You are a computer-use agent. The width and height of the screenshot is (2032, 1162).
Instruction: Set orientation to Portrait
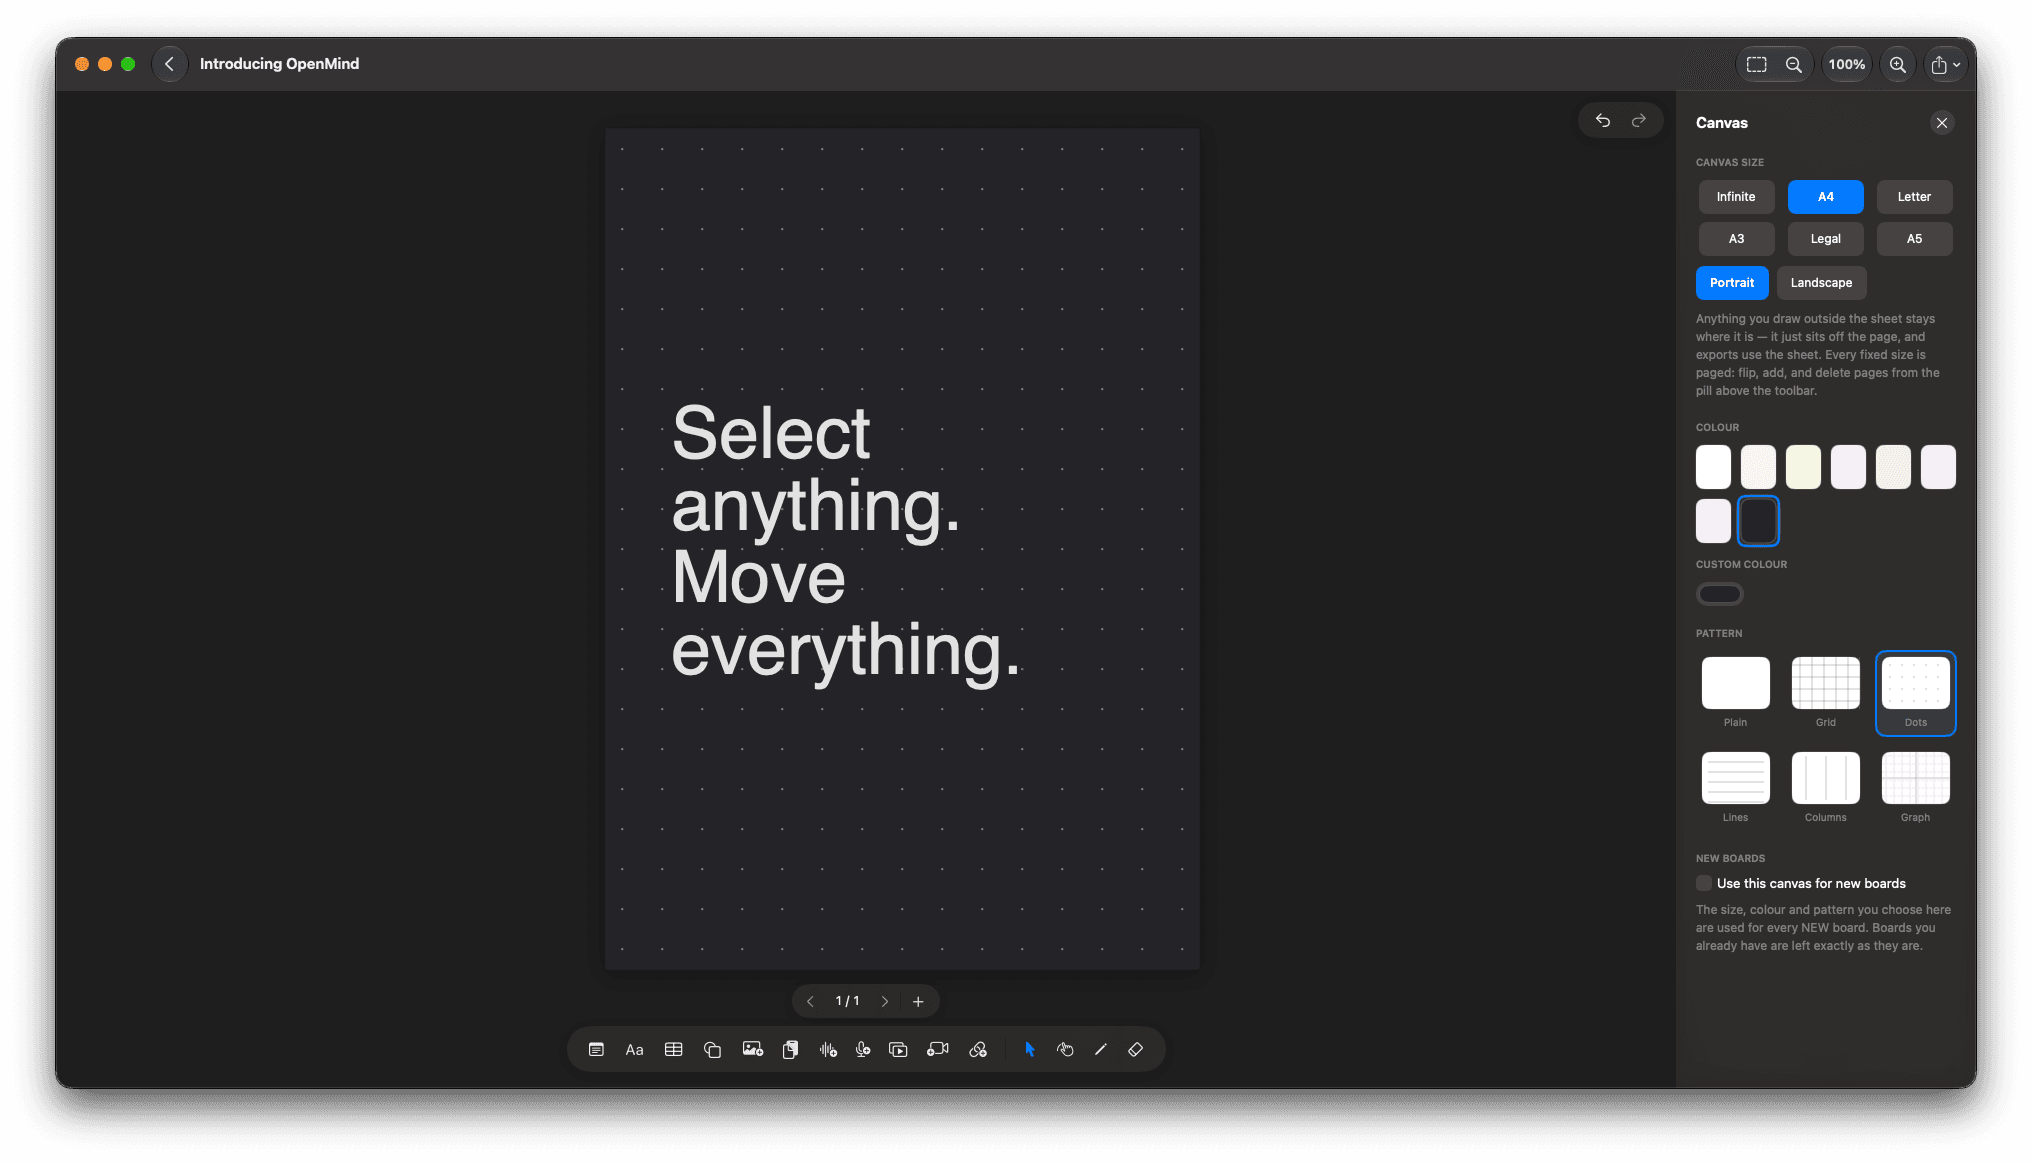click(x=1732, y=283)
